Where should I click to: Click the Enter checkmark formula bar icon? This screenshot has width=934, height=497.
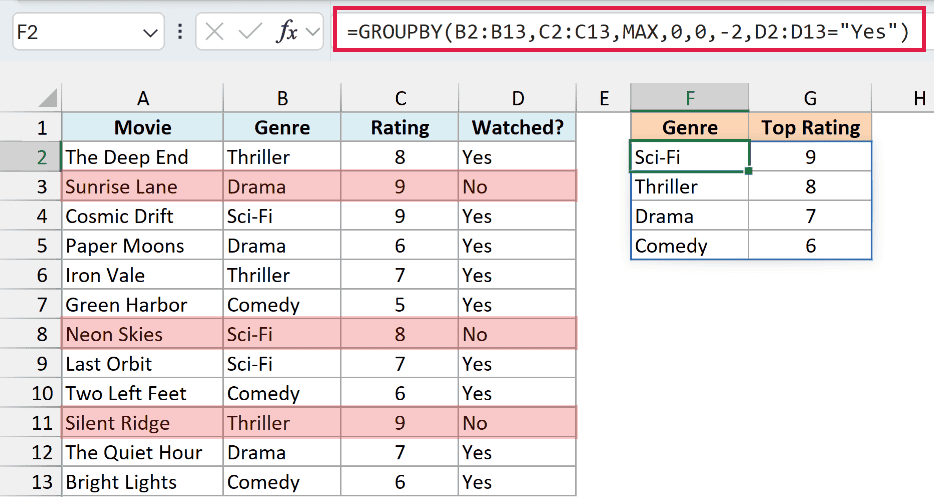tap(250, 32)
